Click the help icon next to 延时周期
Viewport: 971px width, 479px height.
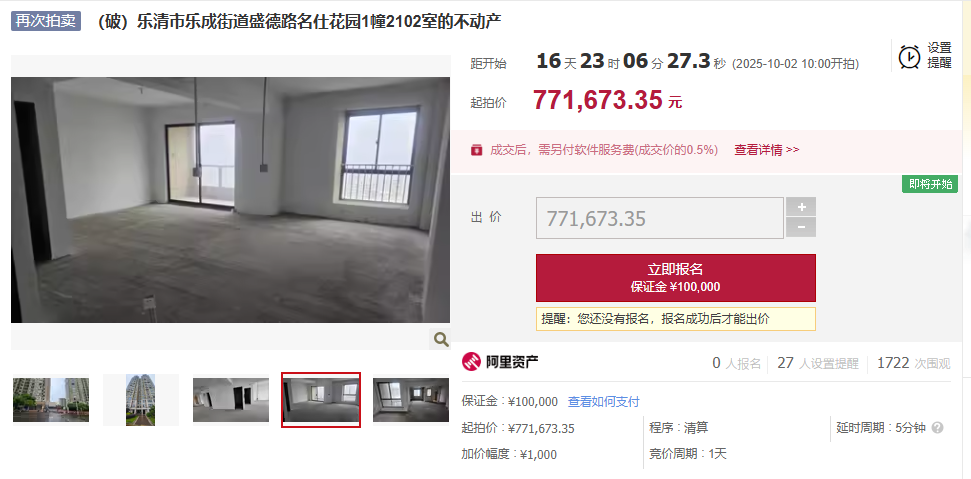click(x=938, y=428)
